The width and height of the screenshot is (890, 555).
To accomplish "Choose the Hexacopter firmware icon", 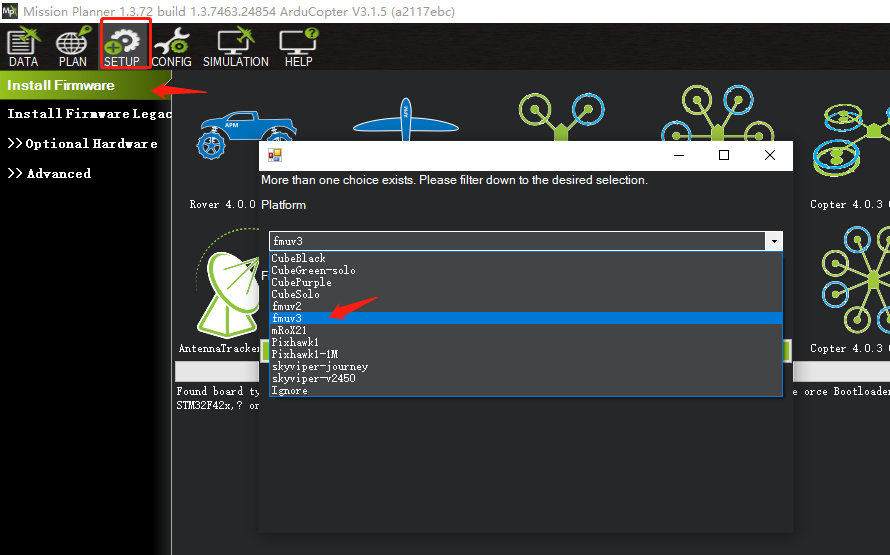I will click(717, 113).
